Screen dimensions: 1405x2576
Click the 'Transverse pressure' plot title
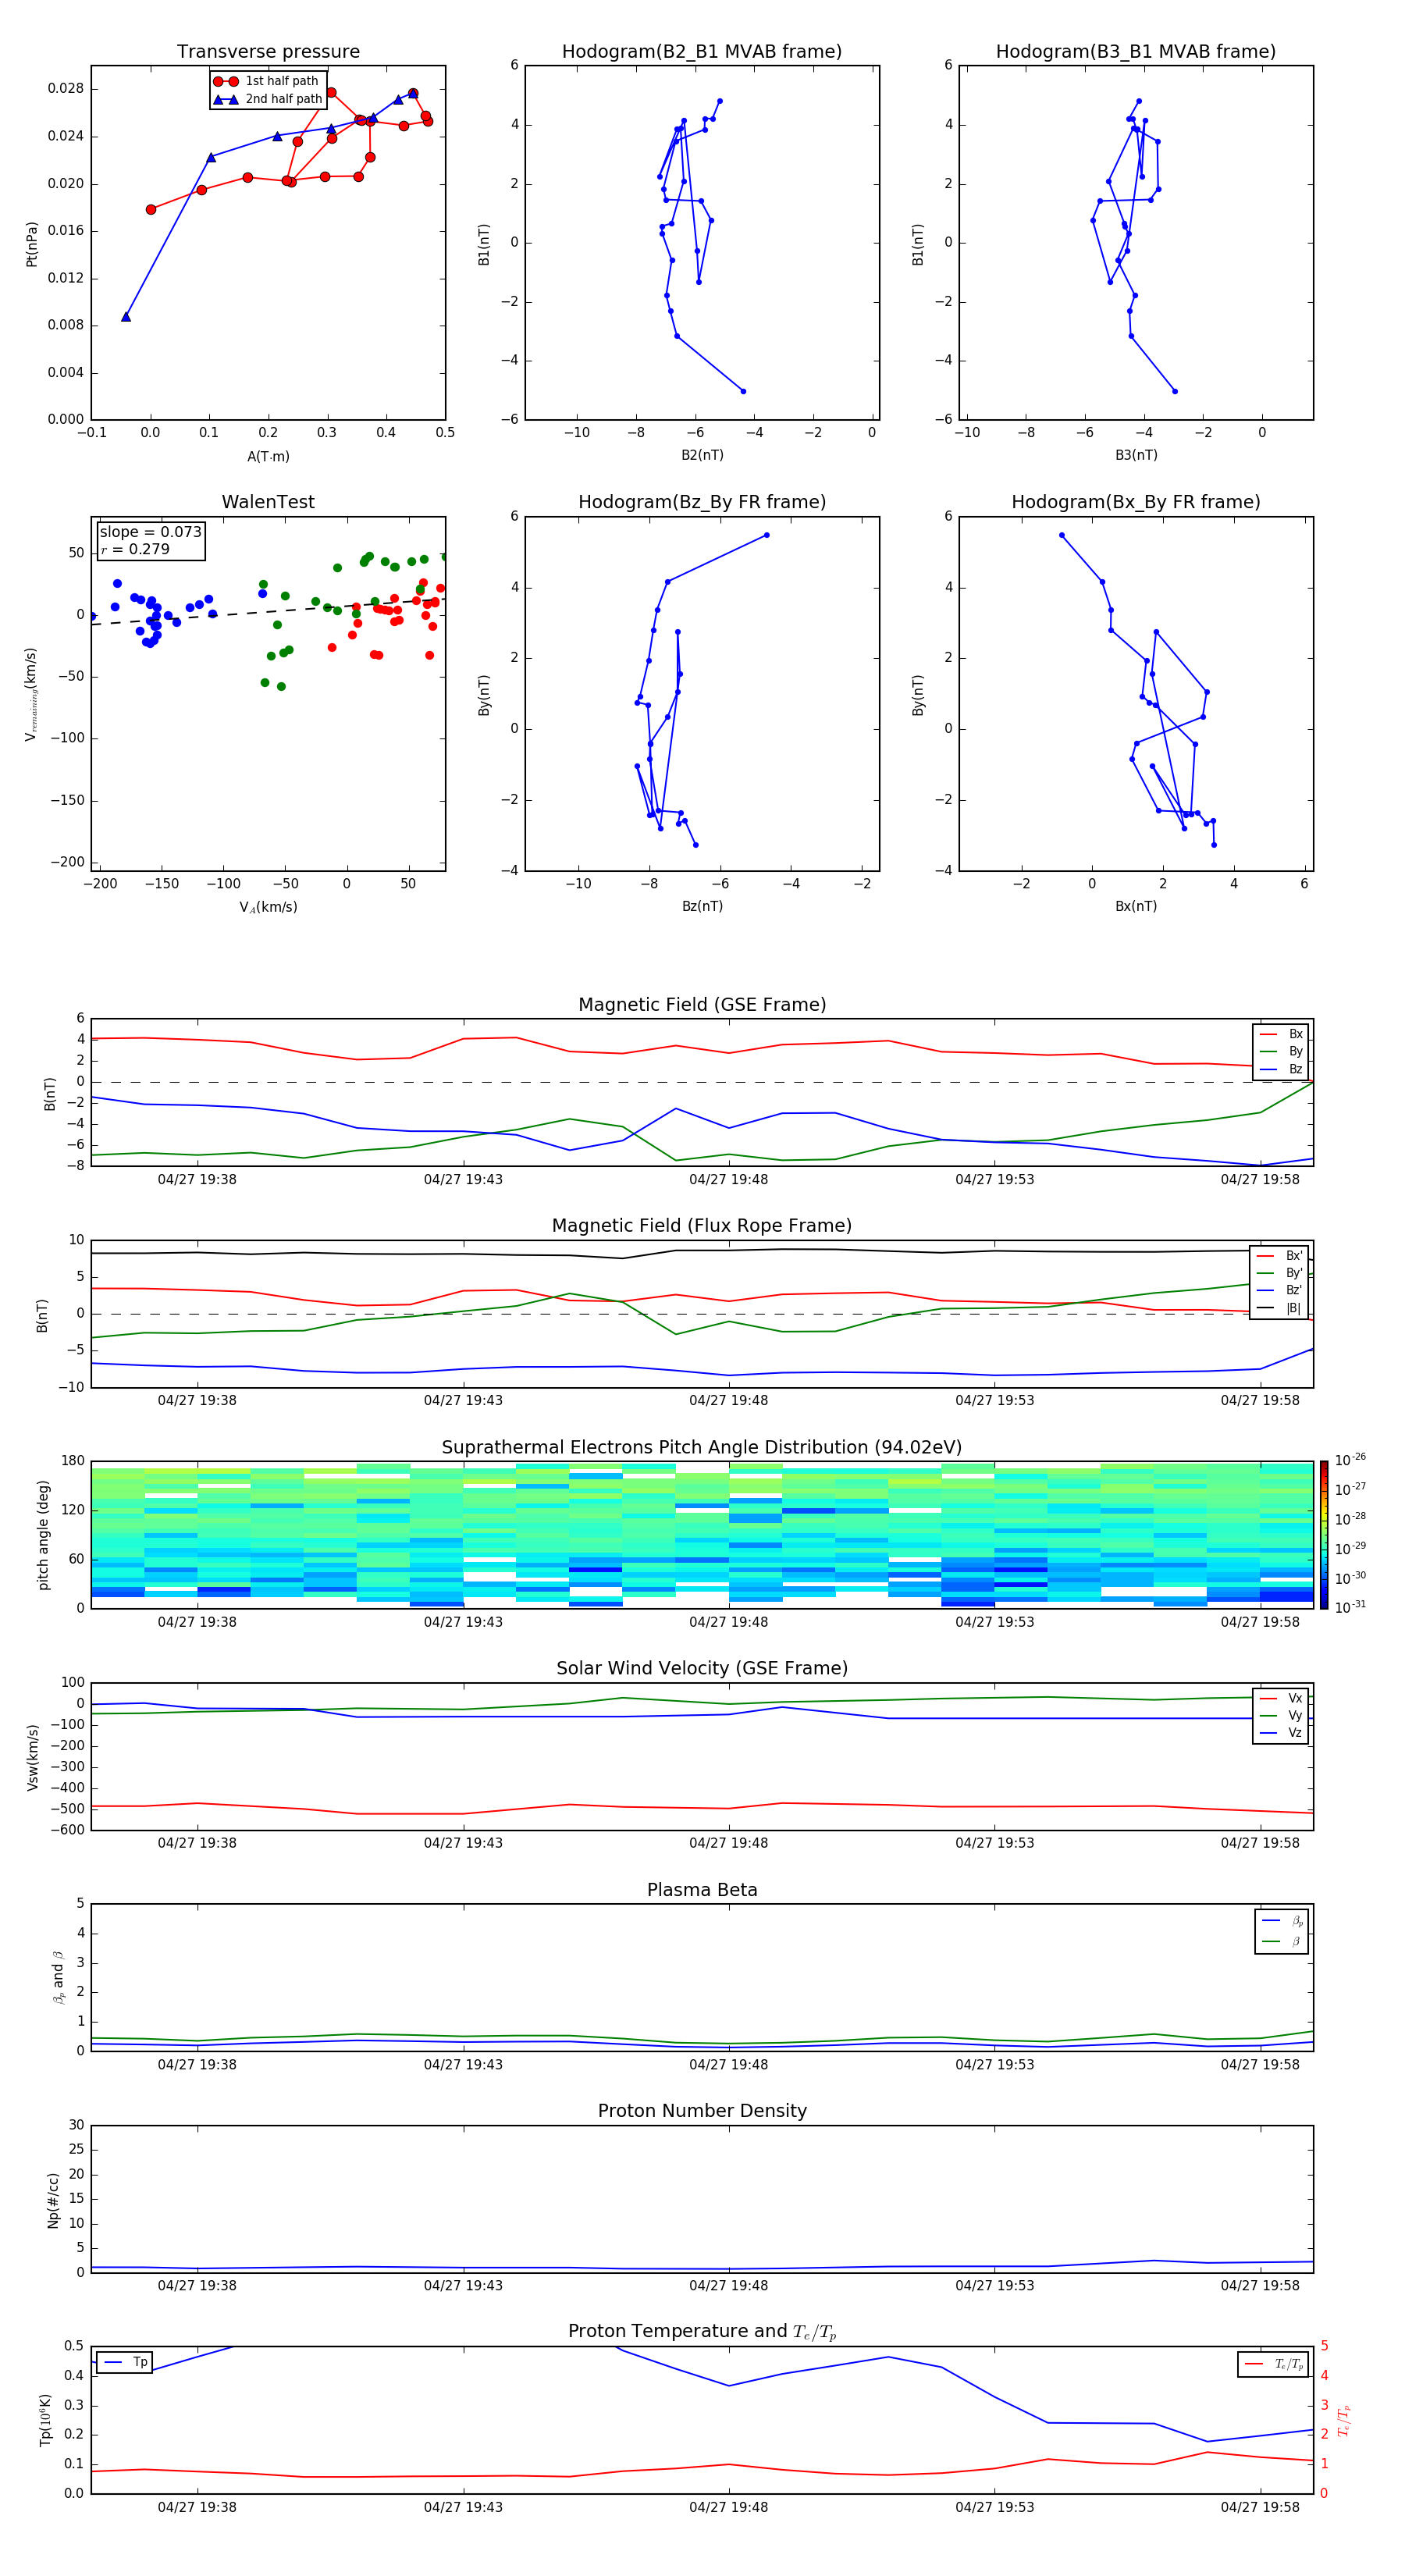pos(268,52)
